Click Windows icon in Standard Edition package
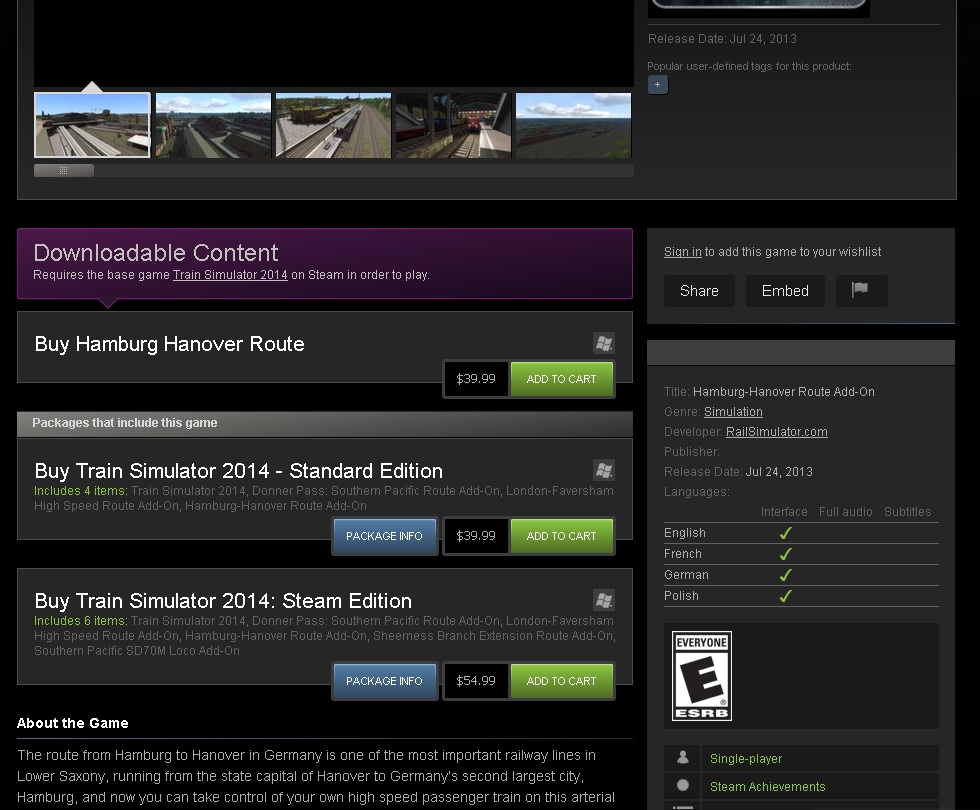 604,470
